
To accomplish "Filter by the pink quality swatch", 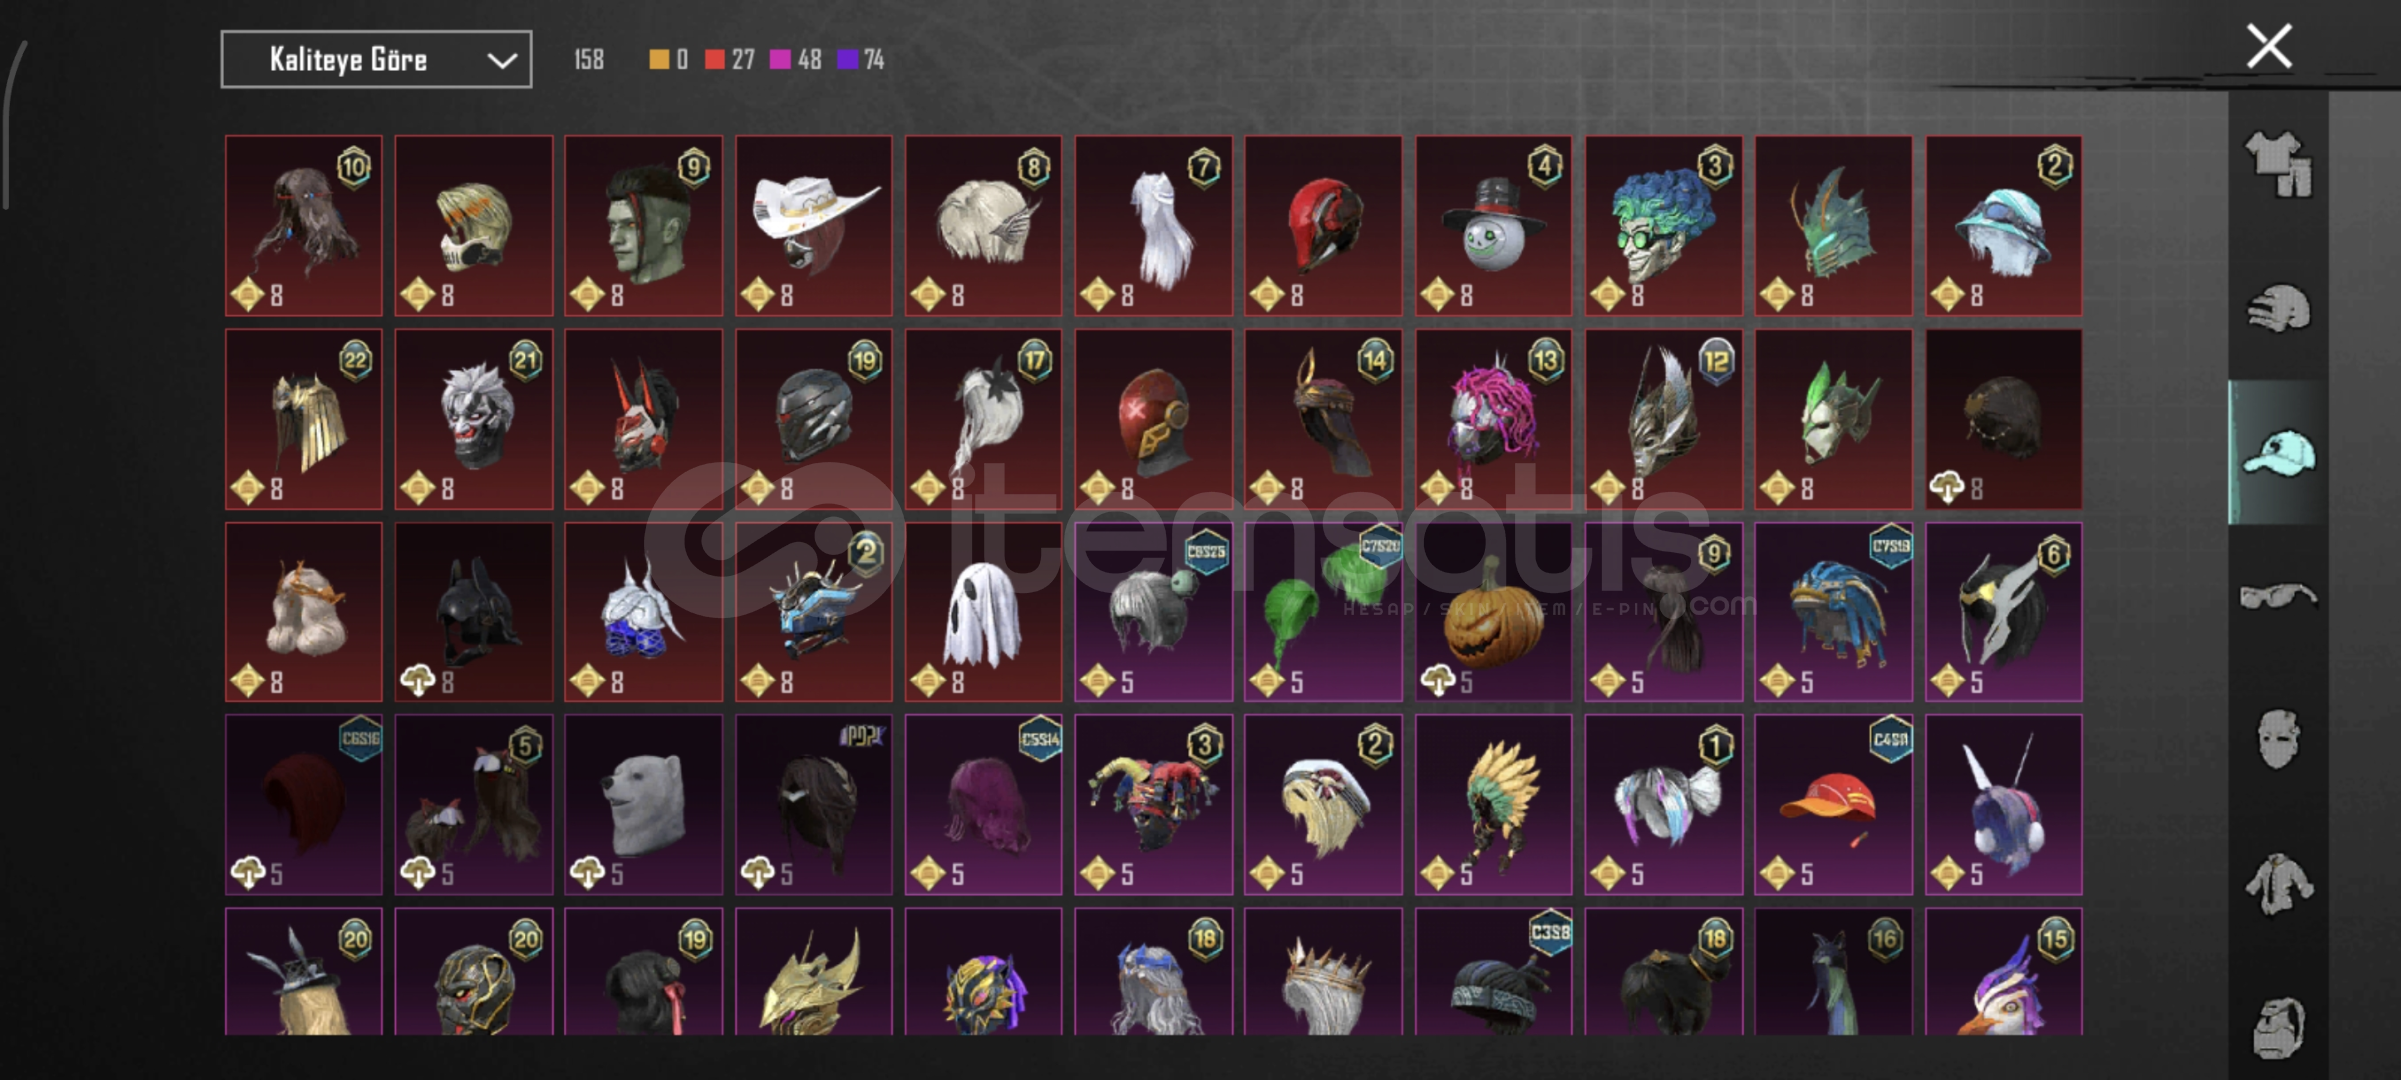I will 780,60.
